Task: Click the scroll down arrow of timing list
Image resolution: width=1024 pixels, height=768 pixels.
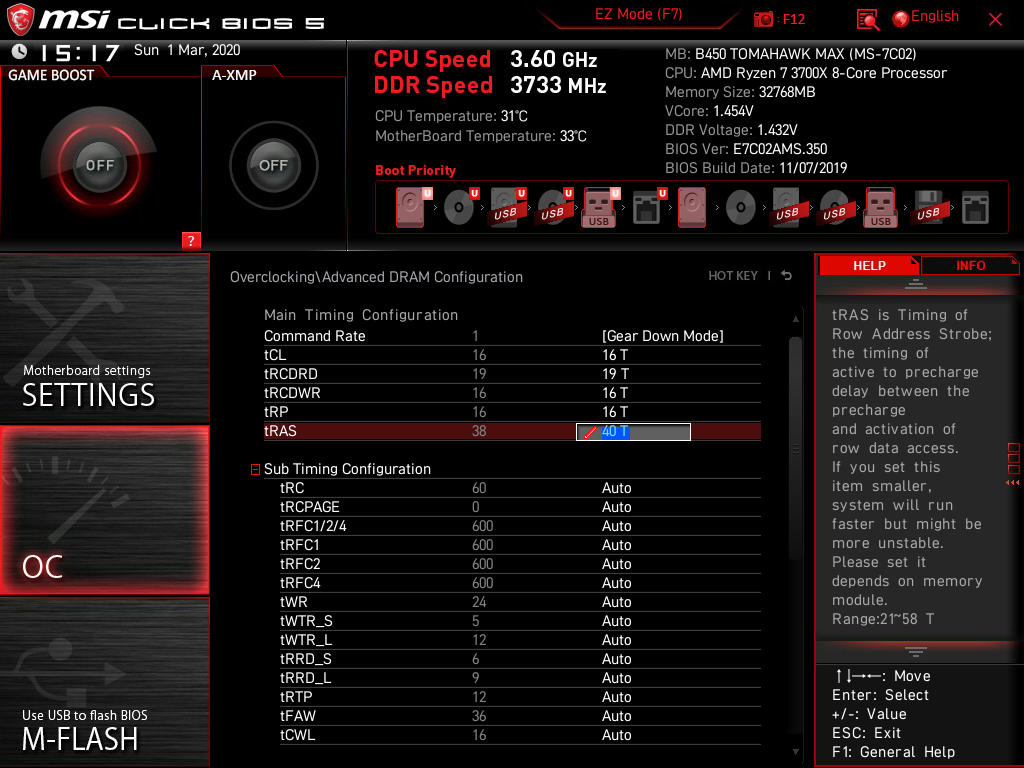Action: point(795,752)
